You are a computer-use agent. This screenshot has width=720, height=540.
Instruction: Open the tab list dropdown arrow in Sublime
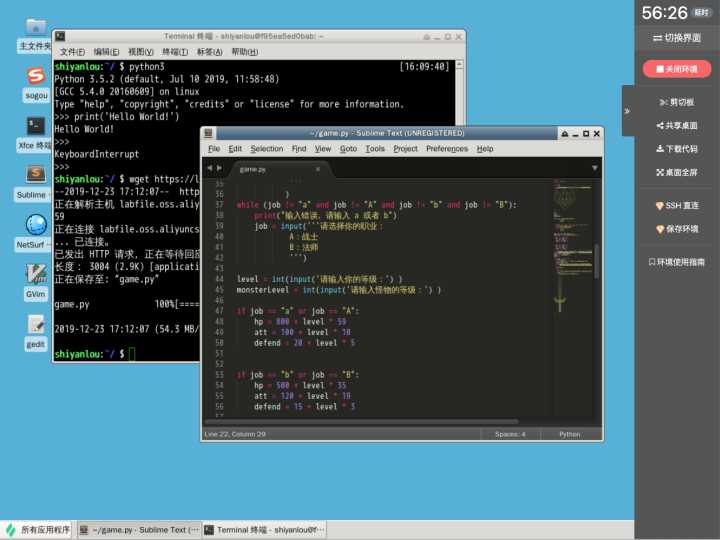click(594, 168)
